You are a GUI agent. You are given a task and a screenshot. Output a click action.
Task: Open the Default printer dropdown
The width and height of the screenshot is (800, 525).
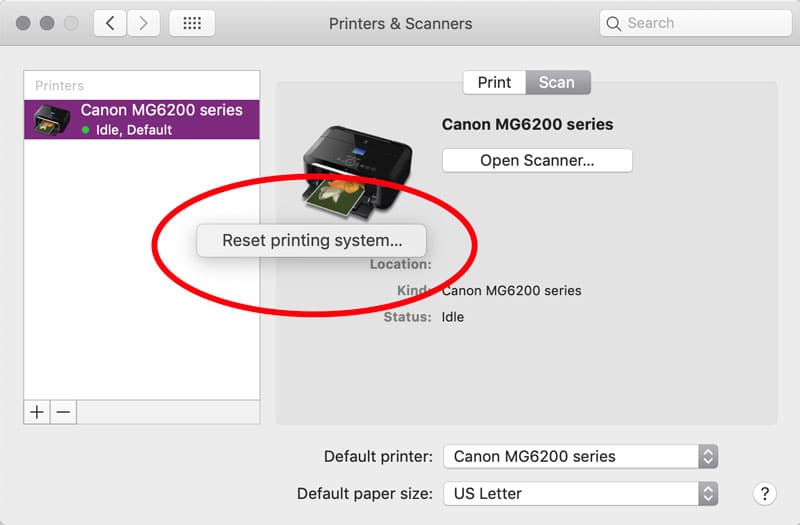click(580, 456)
